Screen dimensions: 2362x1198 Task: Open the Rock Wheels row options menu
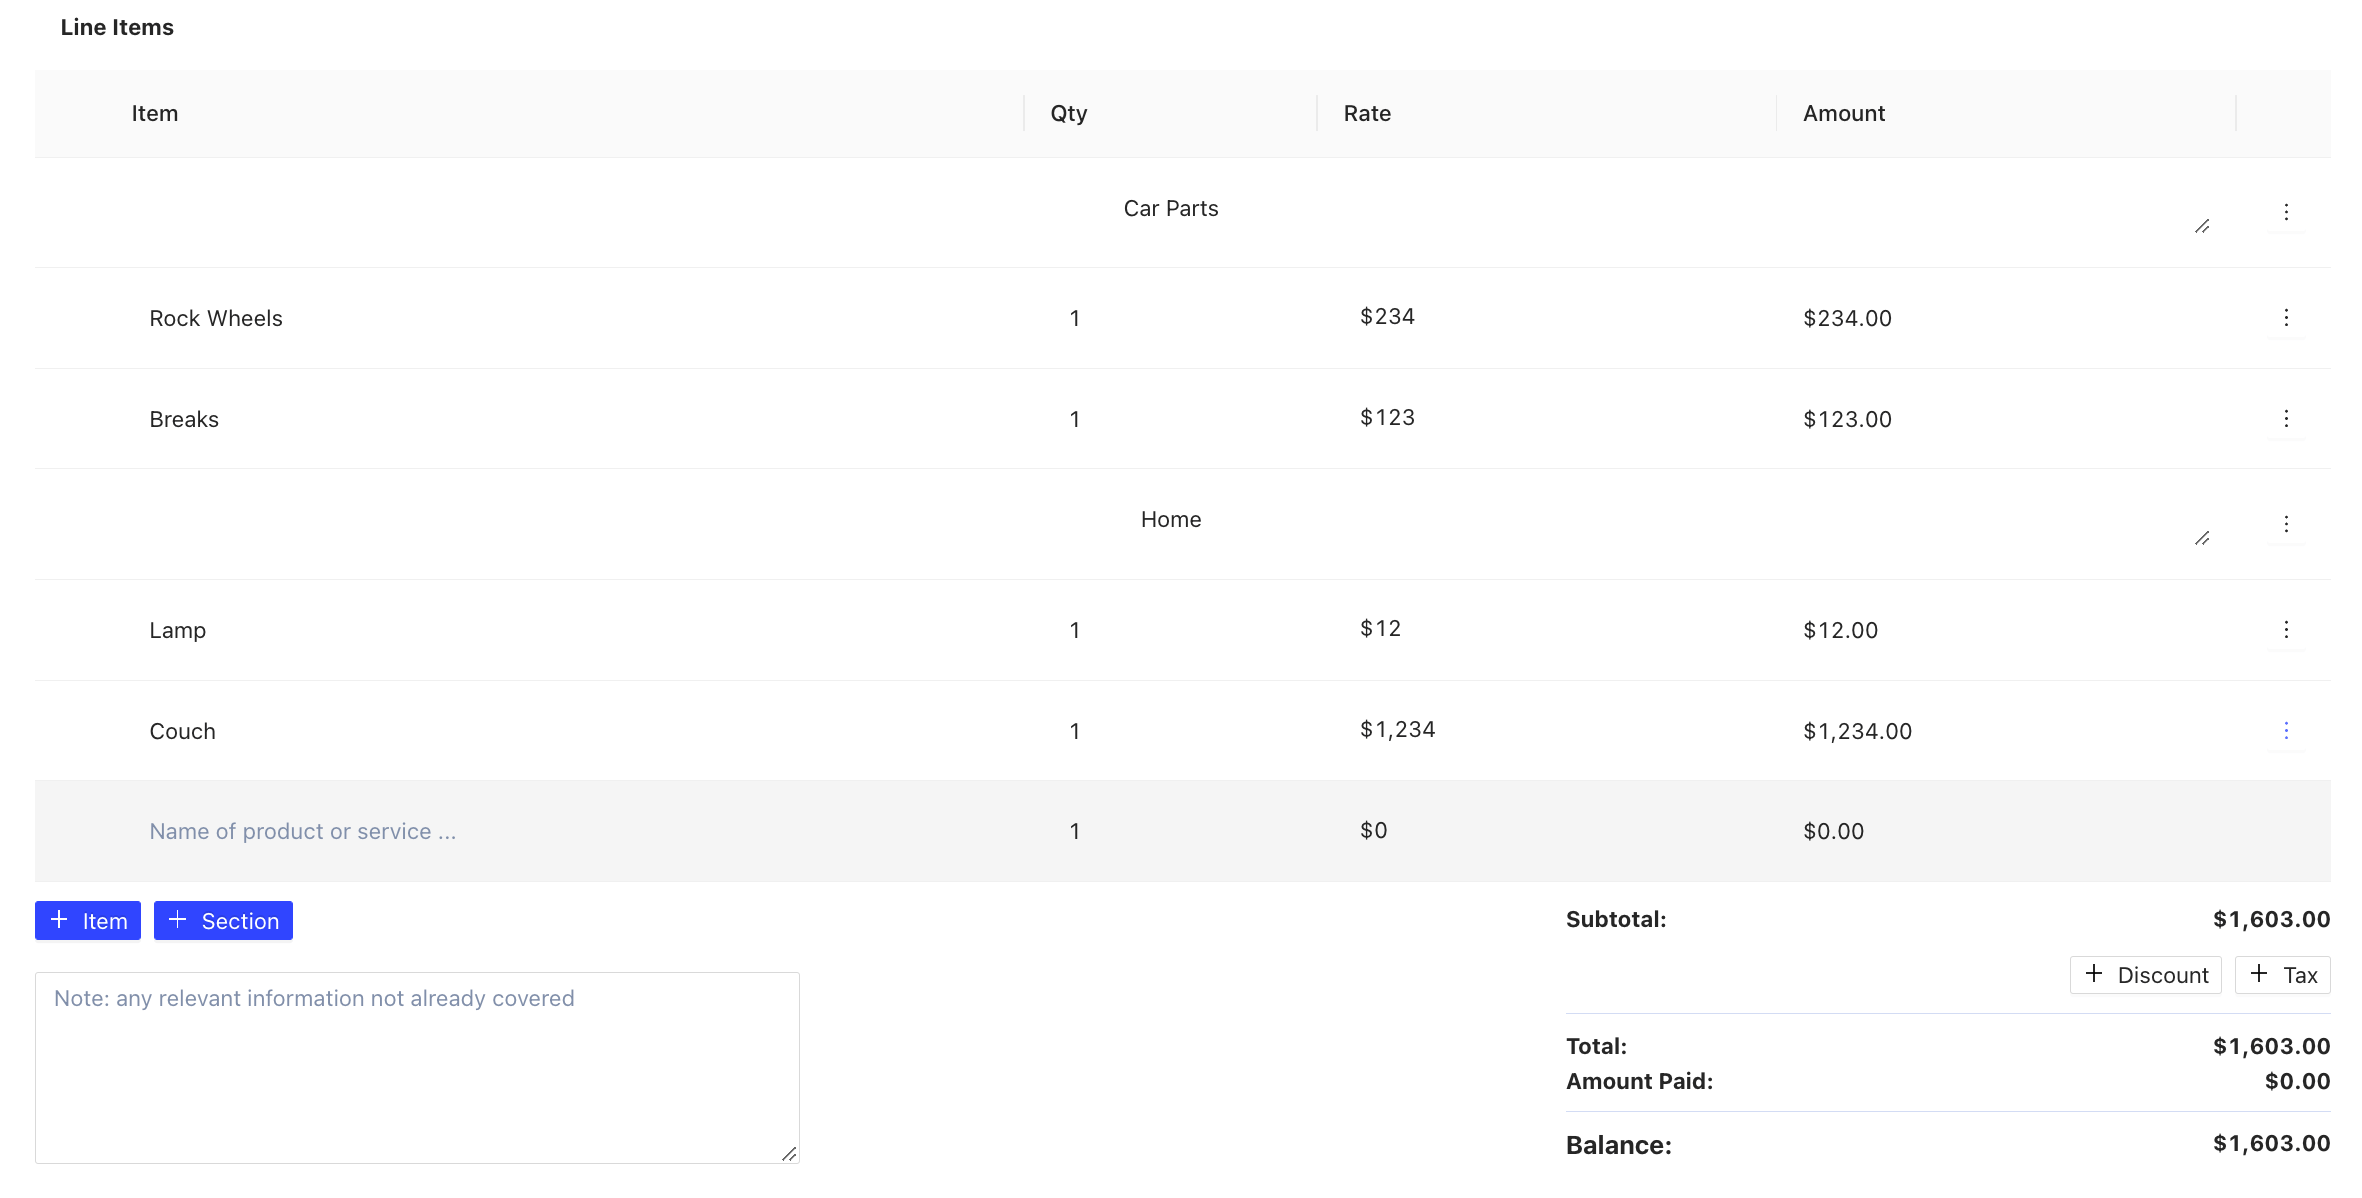tap(2285, 318)
